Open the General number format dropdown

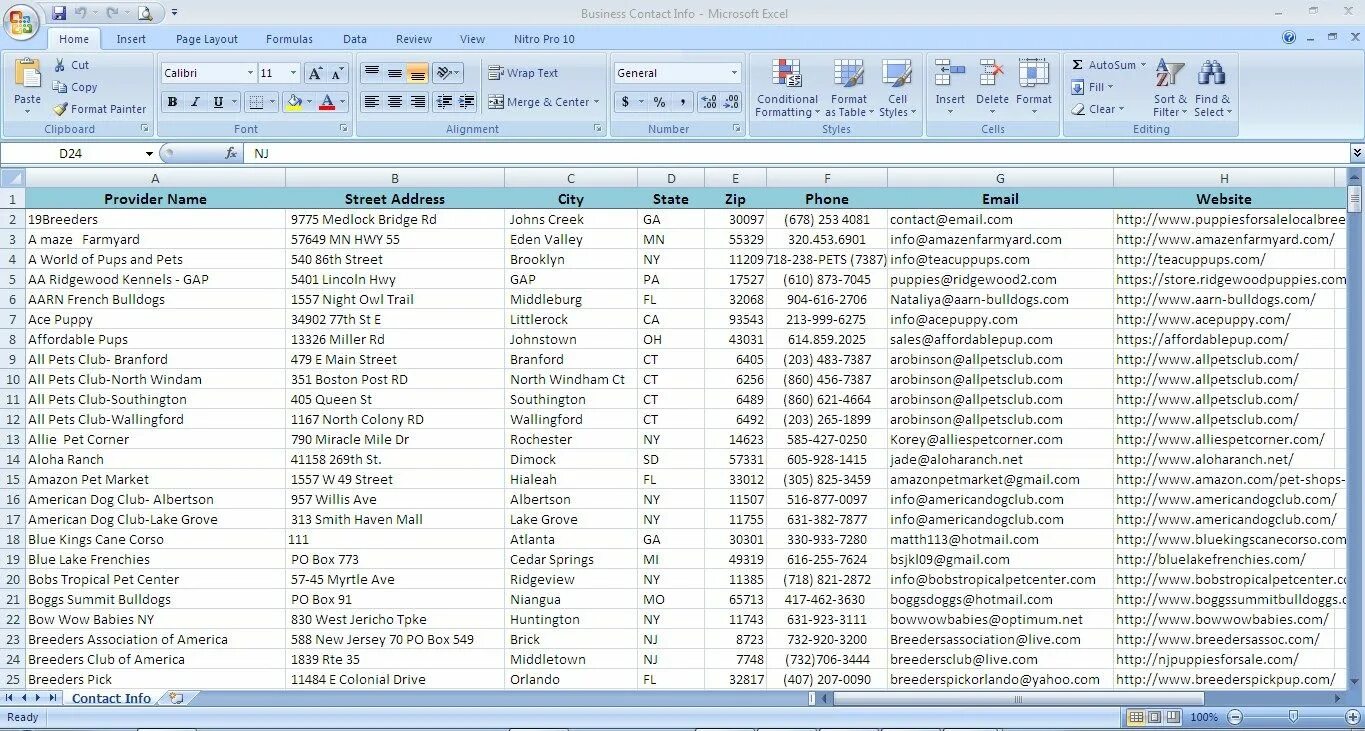[734, 73]
